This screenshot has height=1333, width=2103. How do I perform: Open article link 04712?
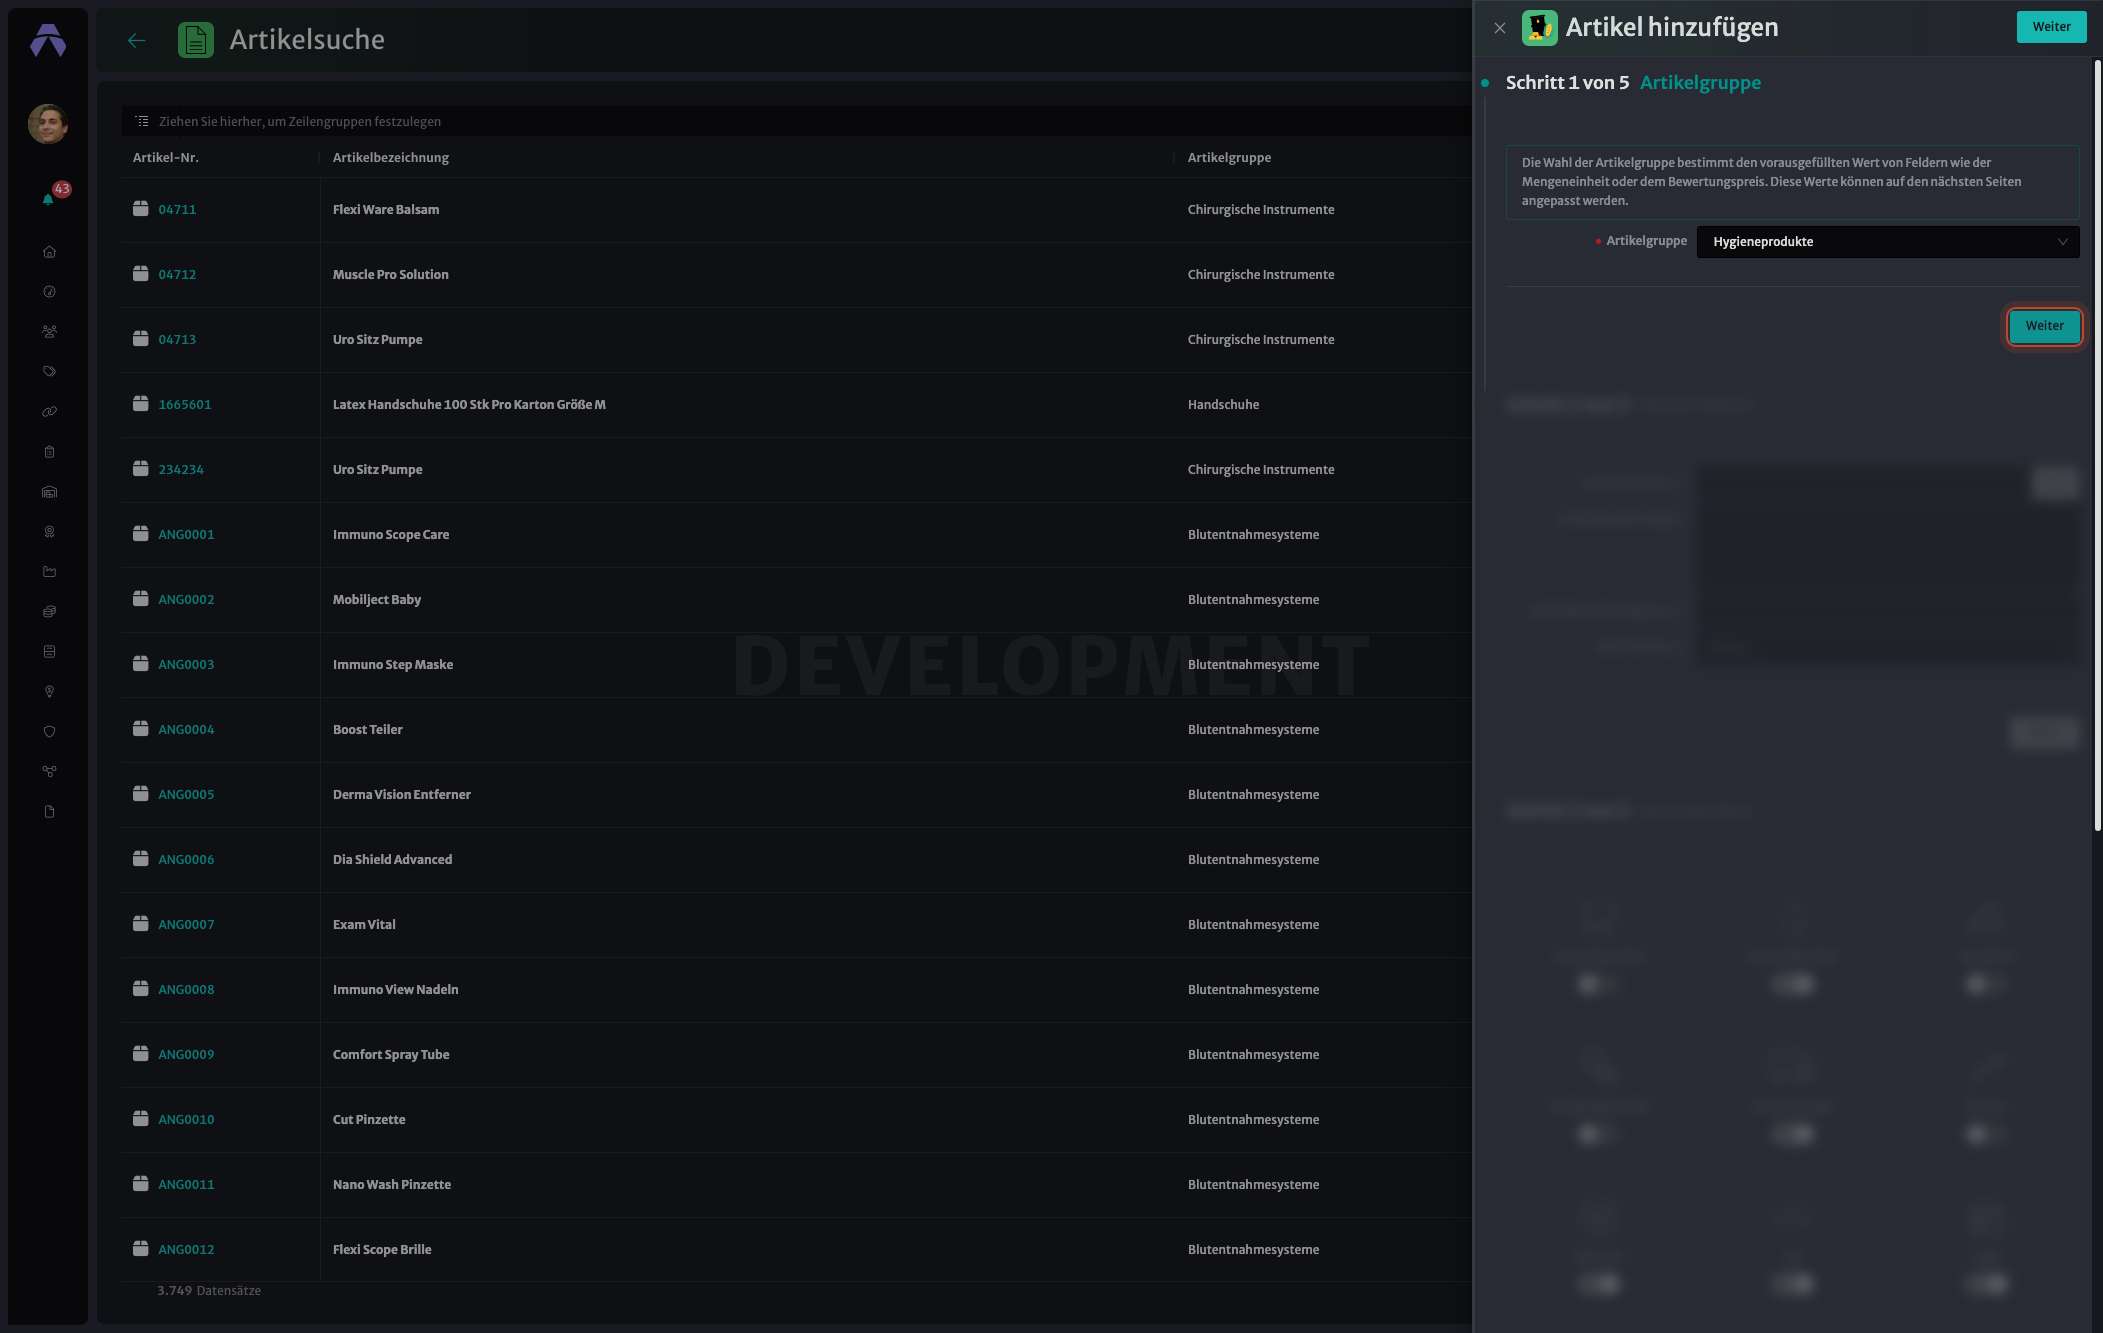(x=177, y=274)
